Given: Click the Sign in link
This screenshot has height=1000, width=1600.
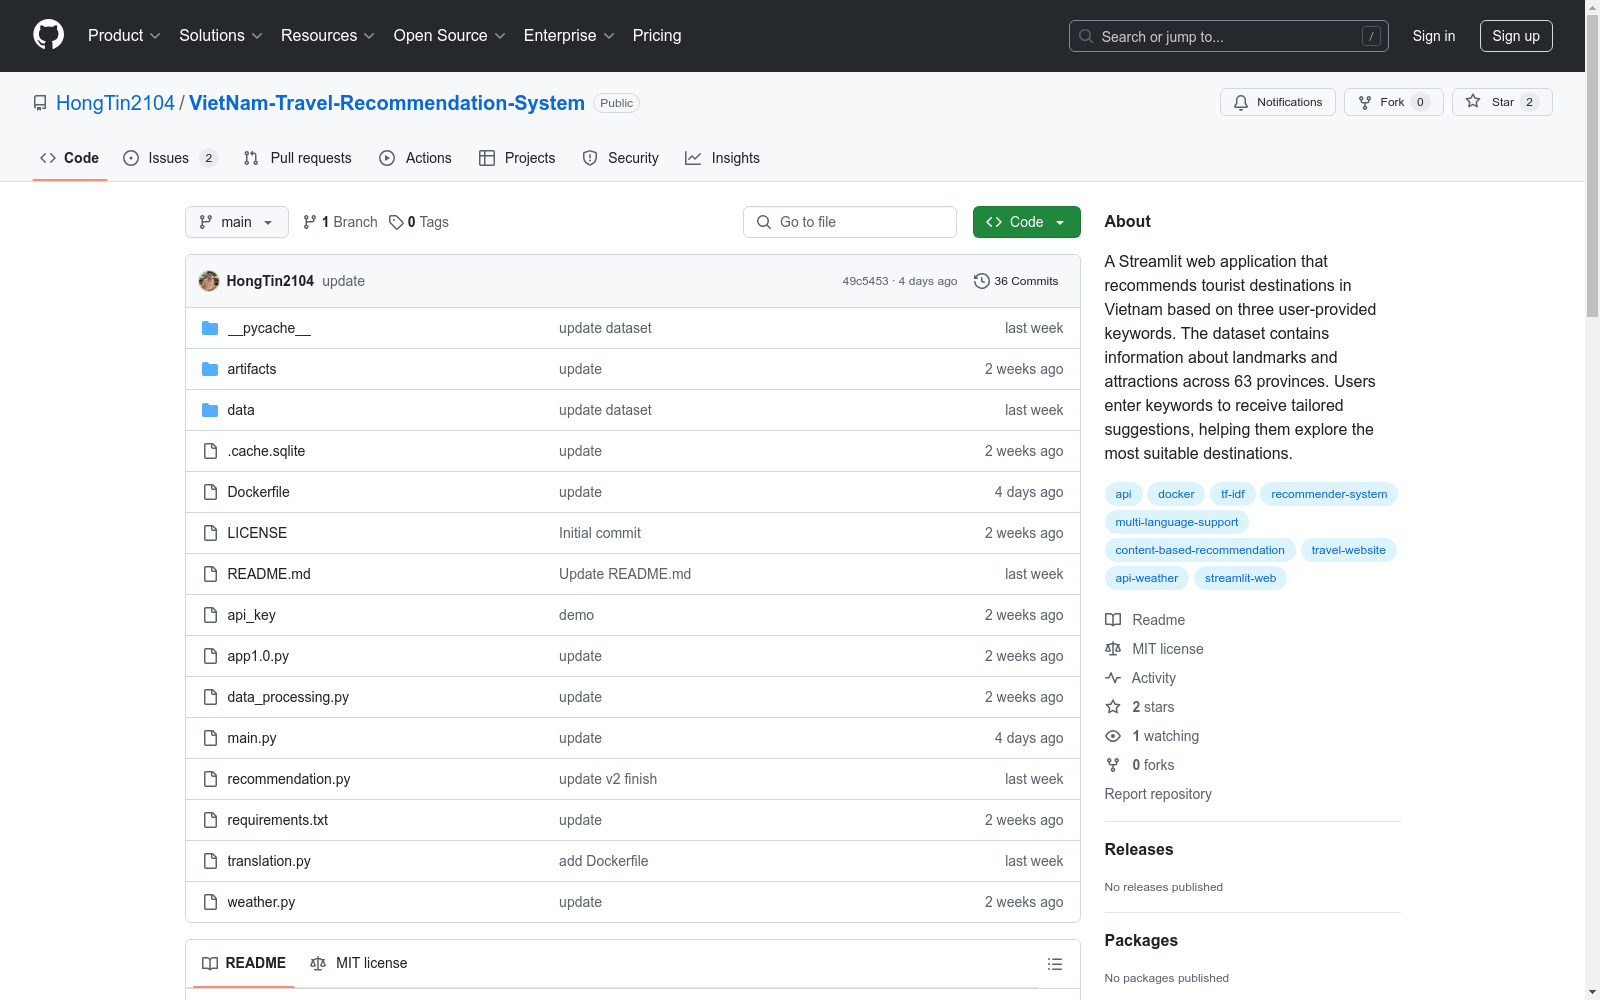Looking at the screenshot, I should pos(1434,36).
